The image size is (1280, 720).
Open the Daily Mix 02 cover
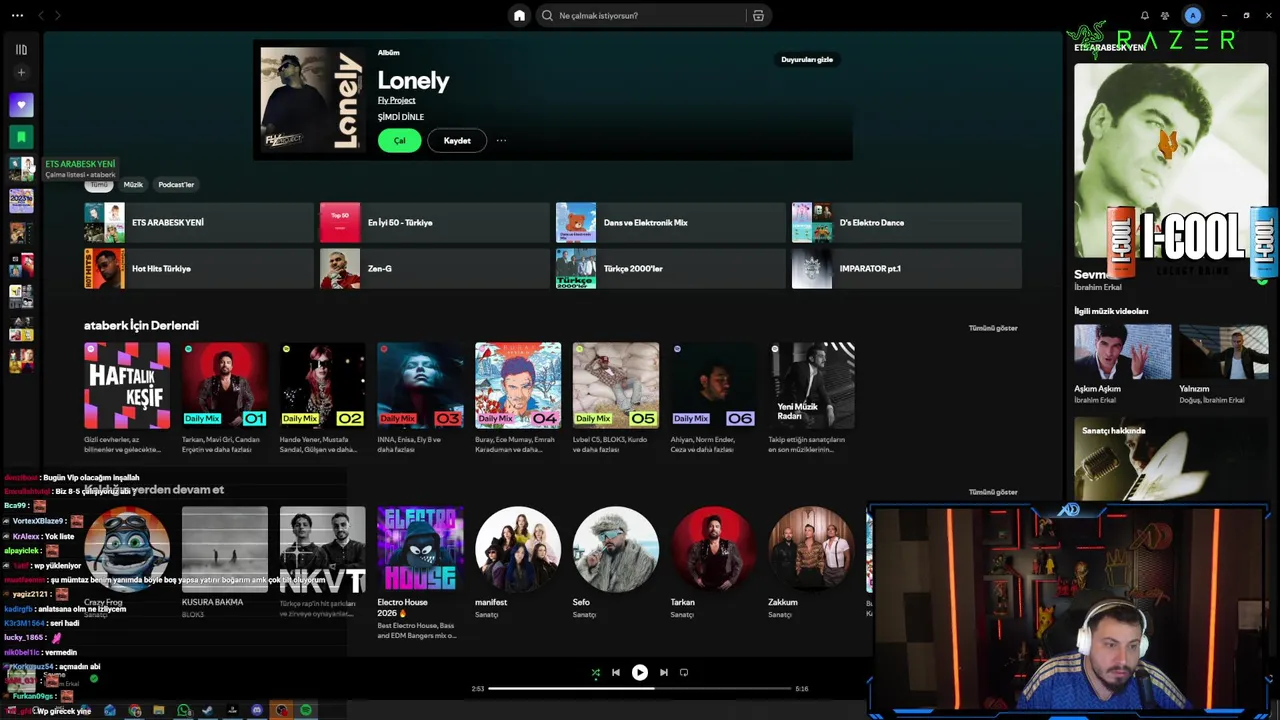[x=323, y=385]
